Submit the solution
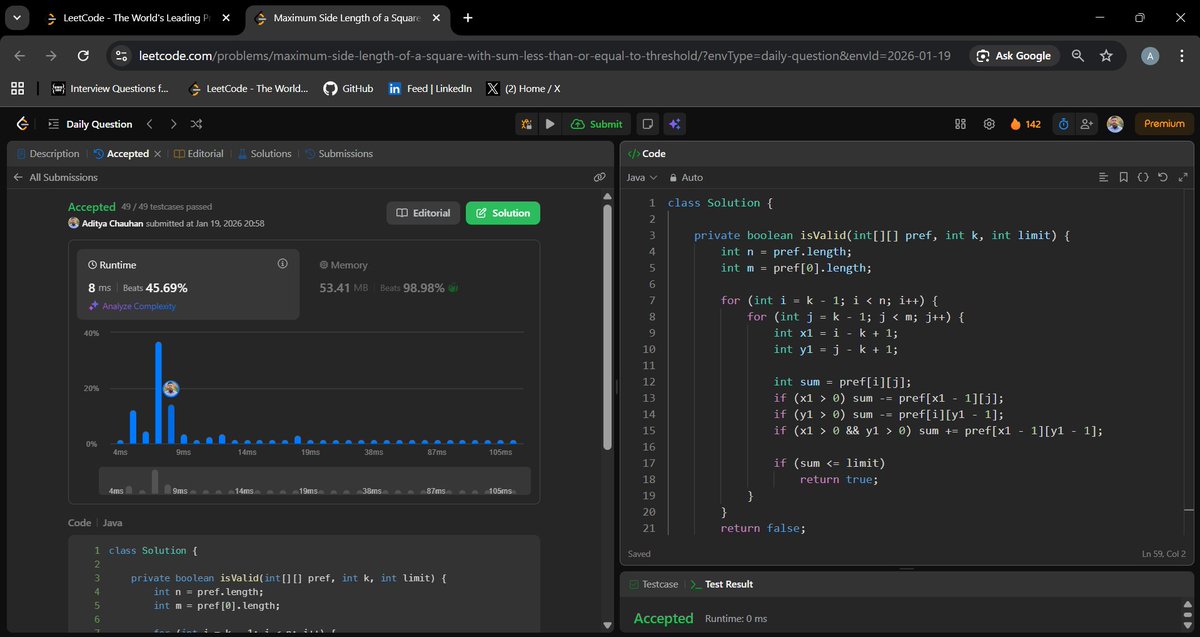Viewport: 1200px width, 637px height. (x=597, y=124)
